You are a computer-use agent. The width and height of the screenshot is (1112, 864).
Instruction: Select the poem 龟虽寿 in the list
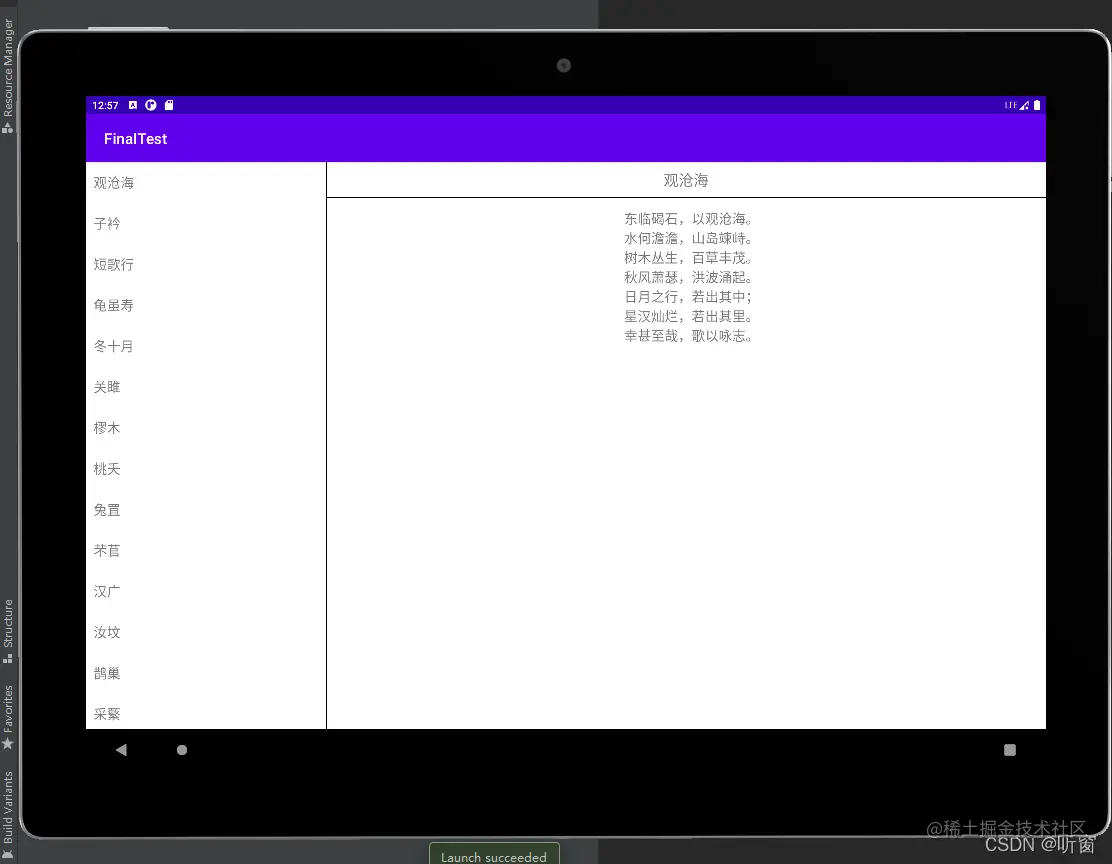coord(206,306)
